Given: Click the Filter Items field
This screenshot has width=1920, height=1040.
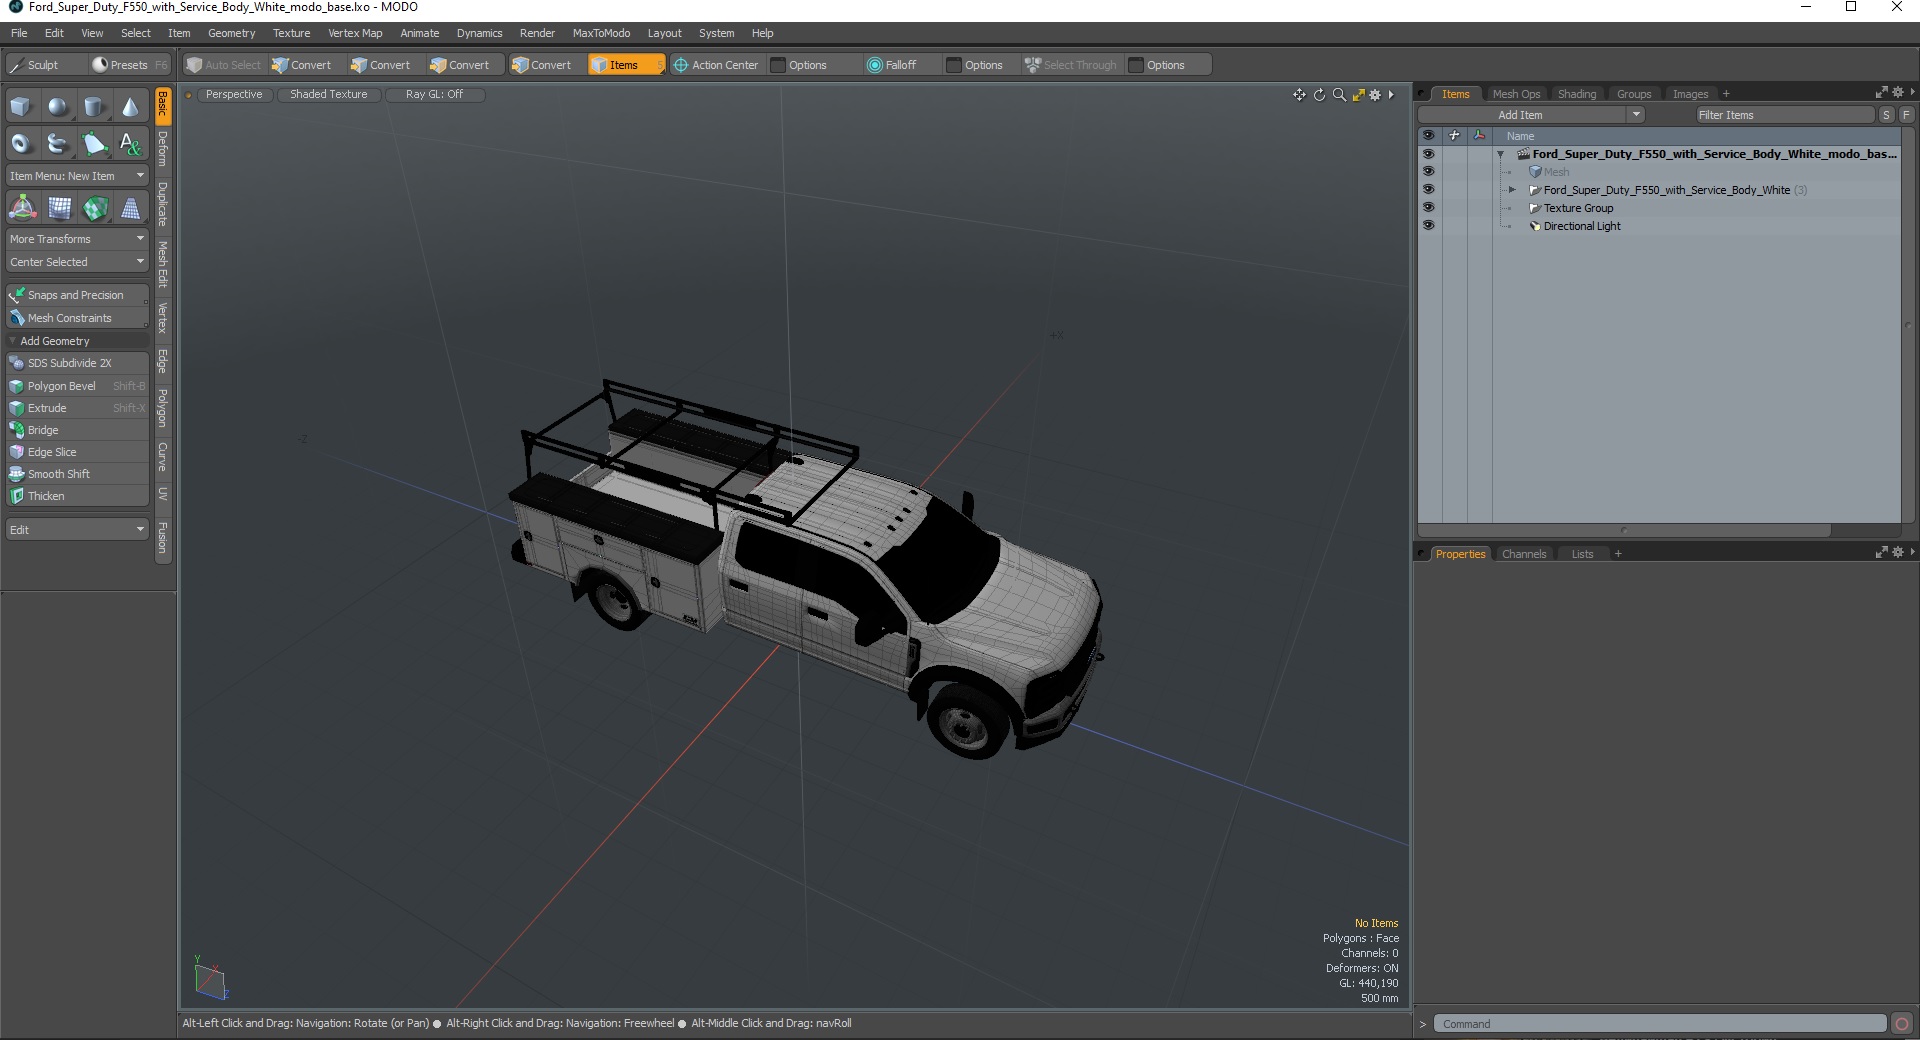Looking at the screenshot, I should (1784, 115).
